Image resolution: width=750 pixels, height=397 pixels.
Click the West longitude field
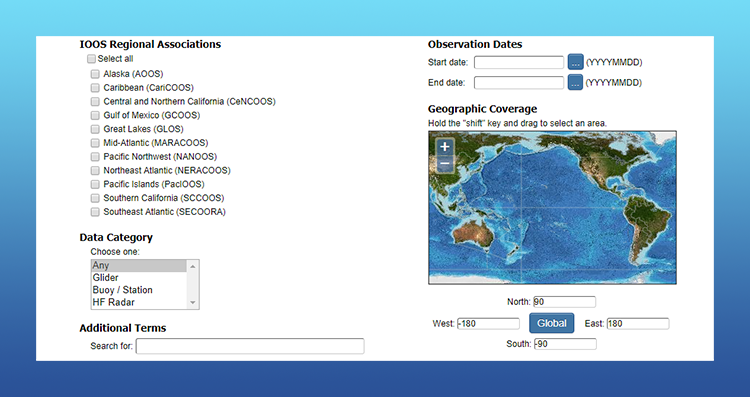[x=488, y=324]
